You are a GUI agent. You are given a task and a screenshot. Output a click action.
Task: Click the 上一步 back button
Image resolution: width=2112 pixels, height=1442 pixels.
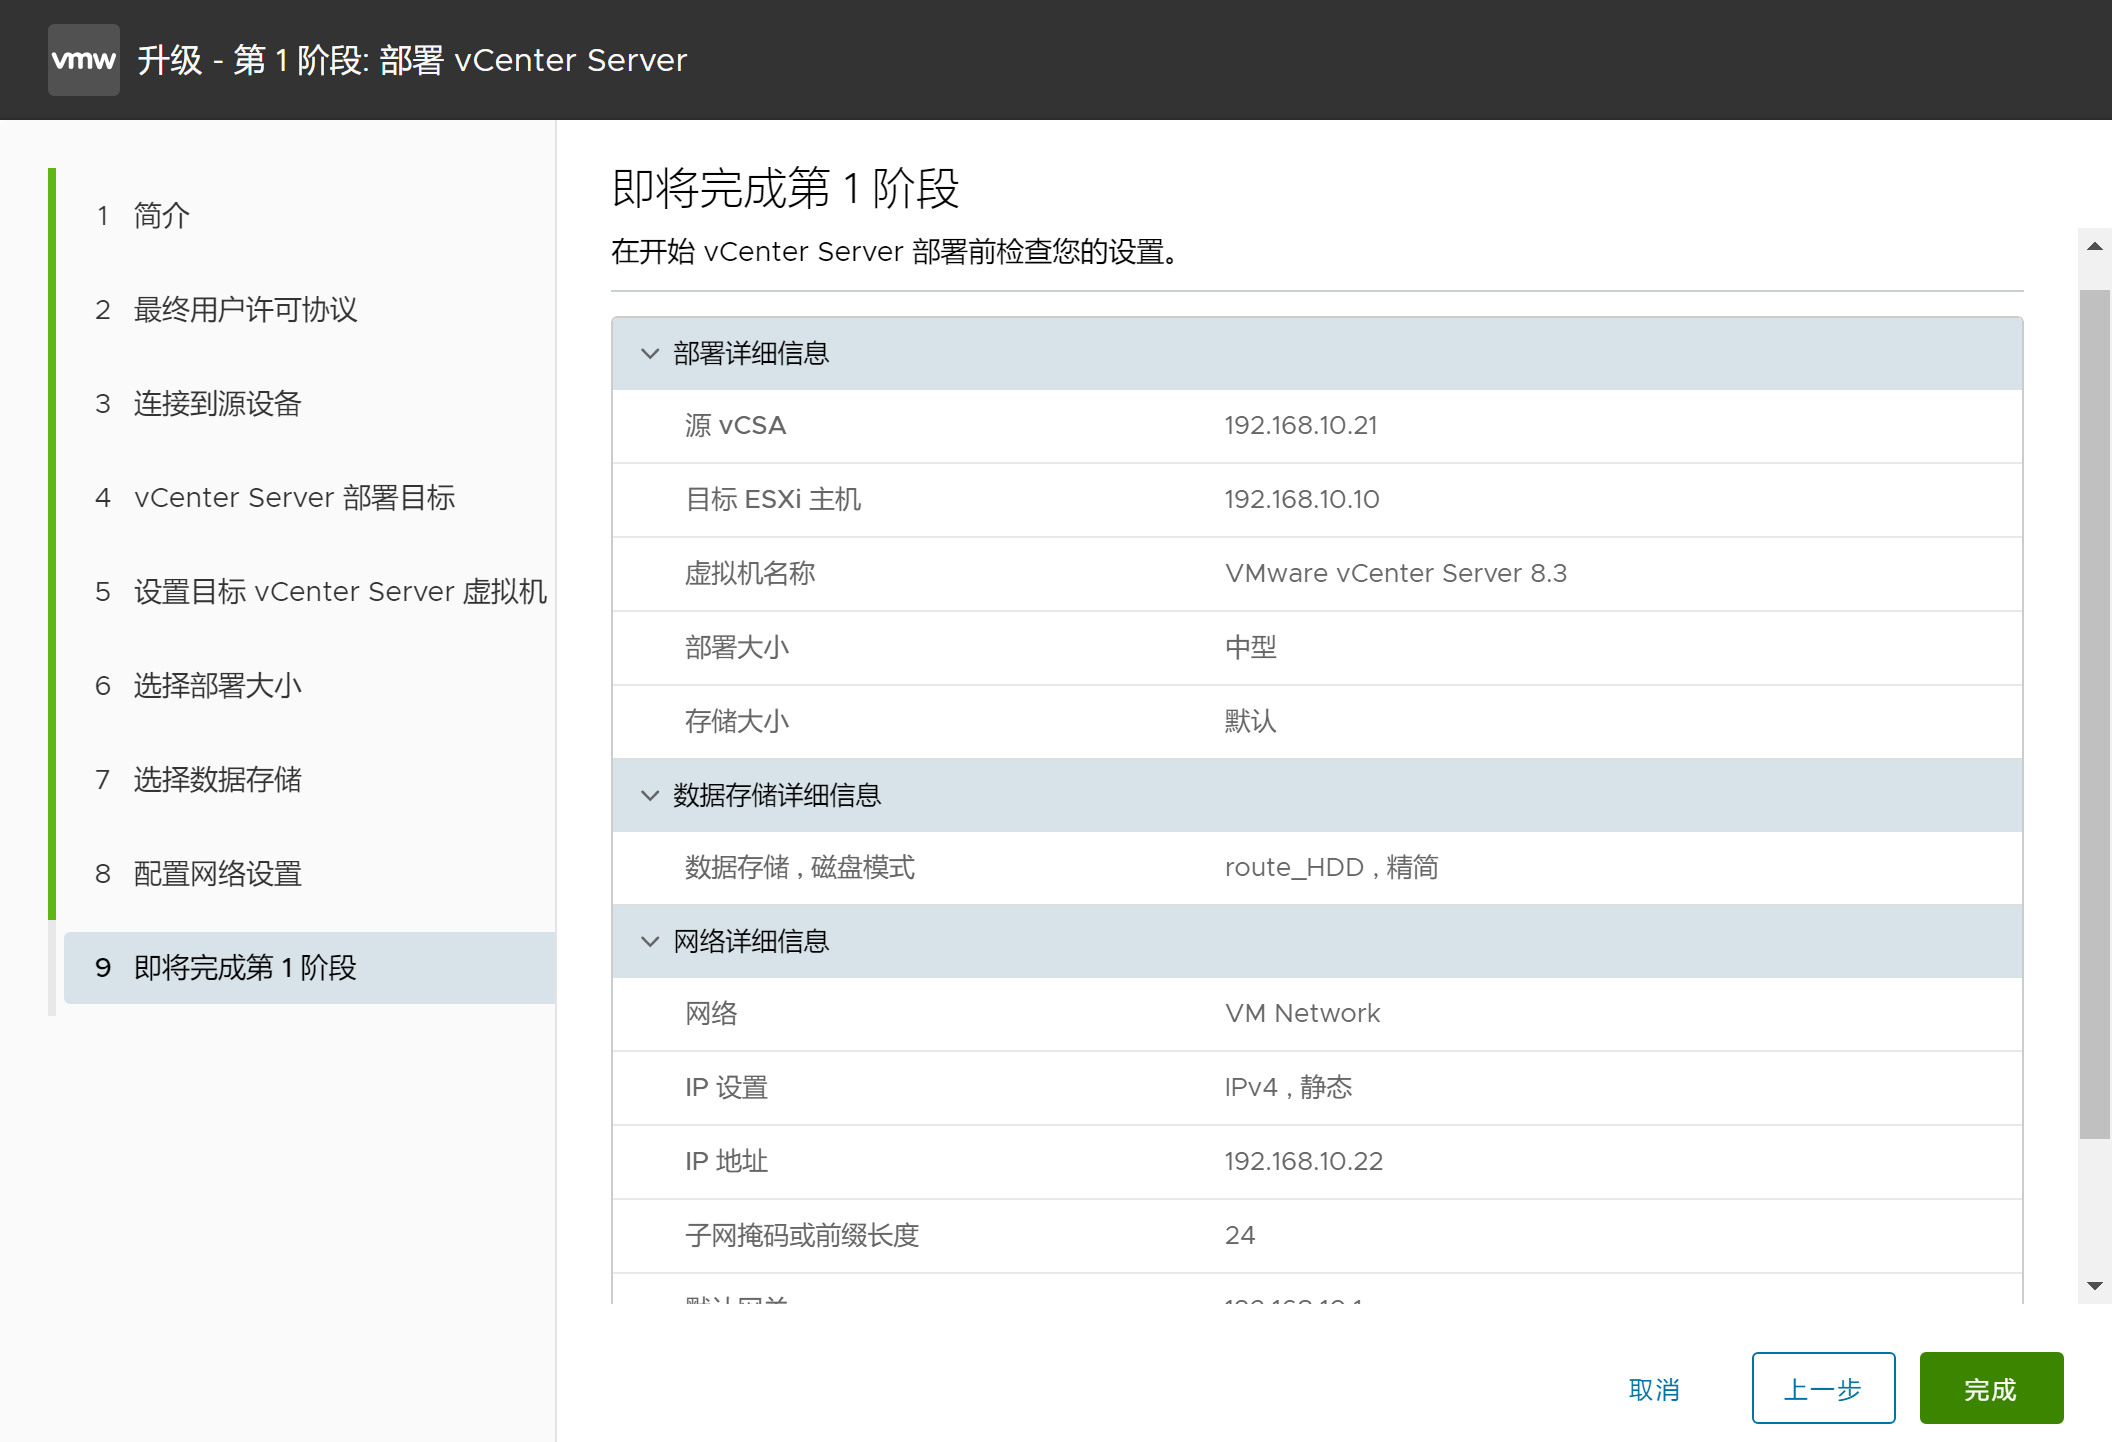(1823, 1388)
